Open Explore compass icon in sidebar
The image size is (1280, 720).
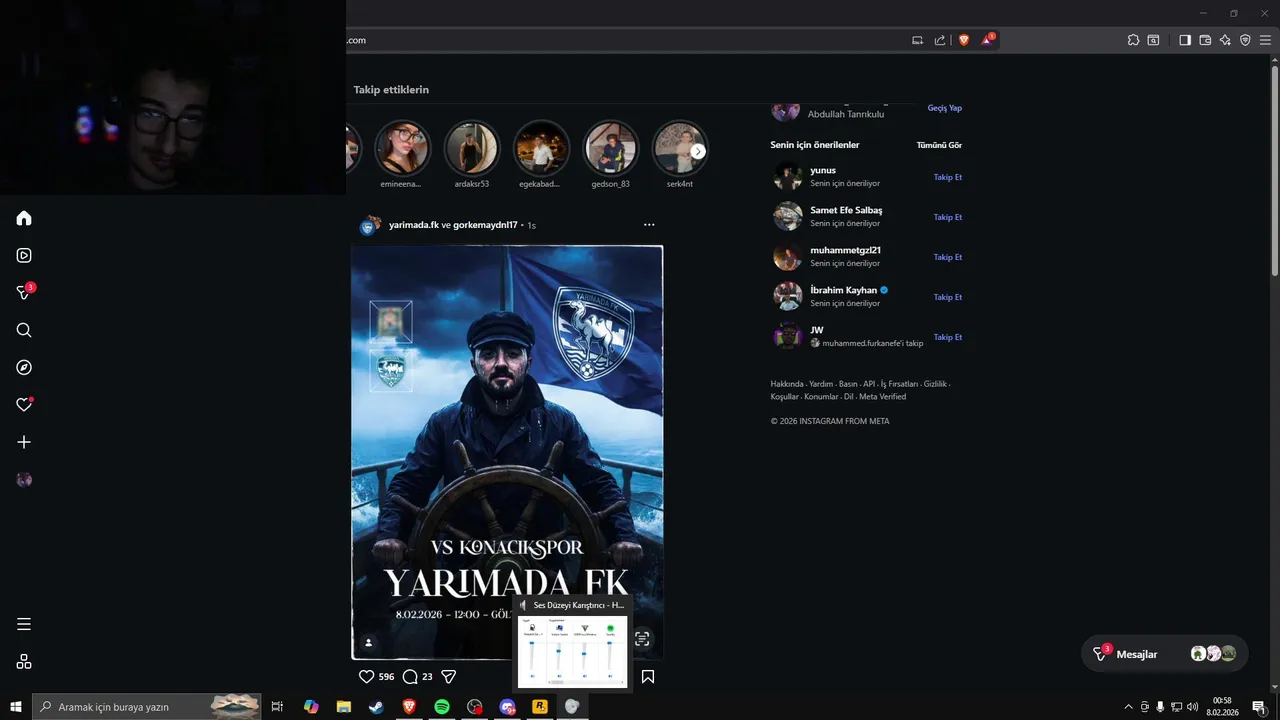(x=24, y=367)
